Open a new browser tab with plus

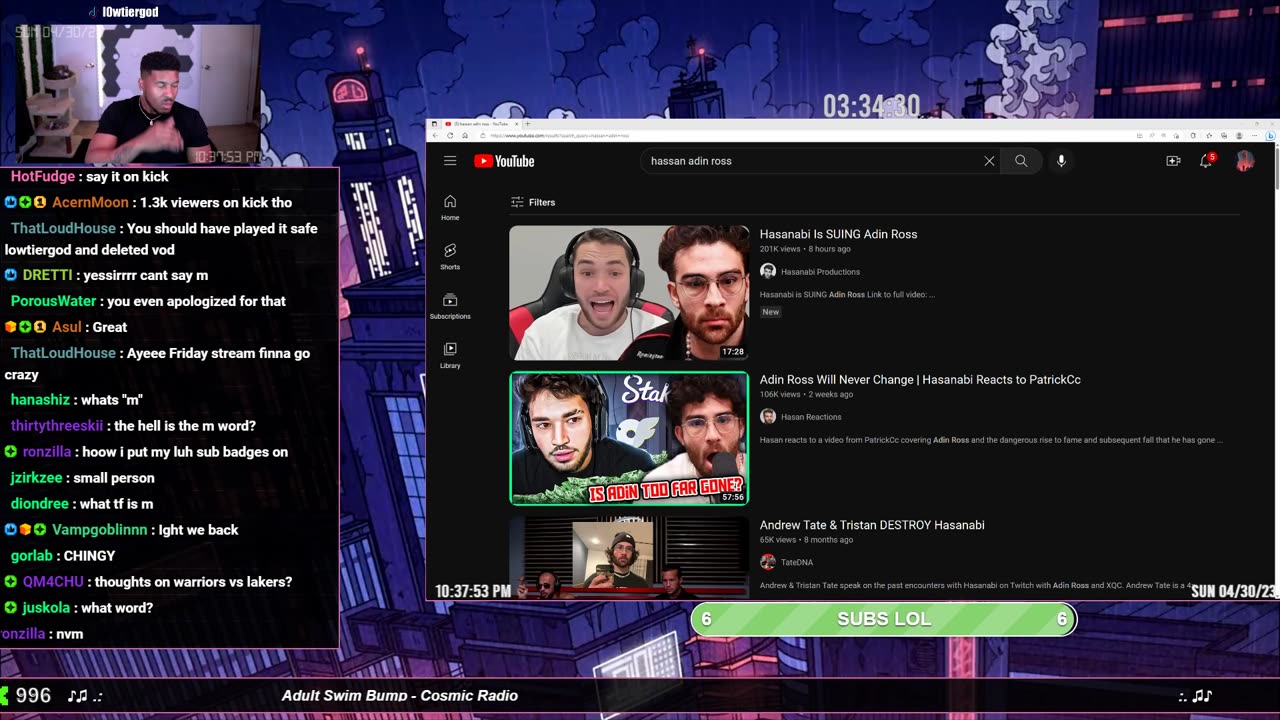coord(527,124)
